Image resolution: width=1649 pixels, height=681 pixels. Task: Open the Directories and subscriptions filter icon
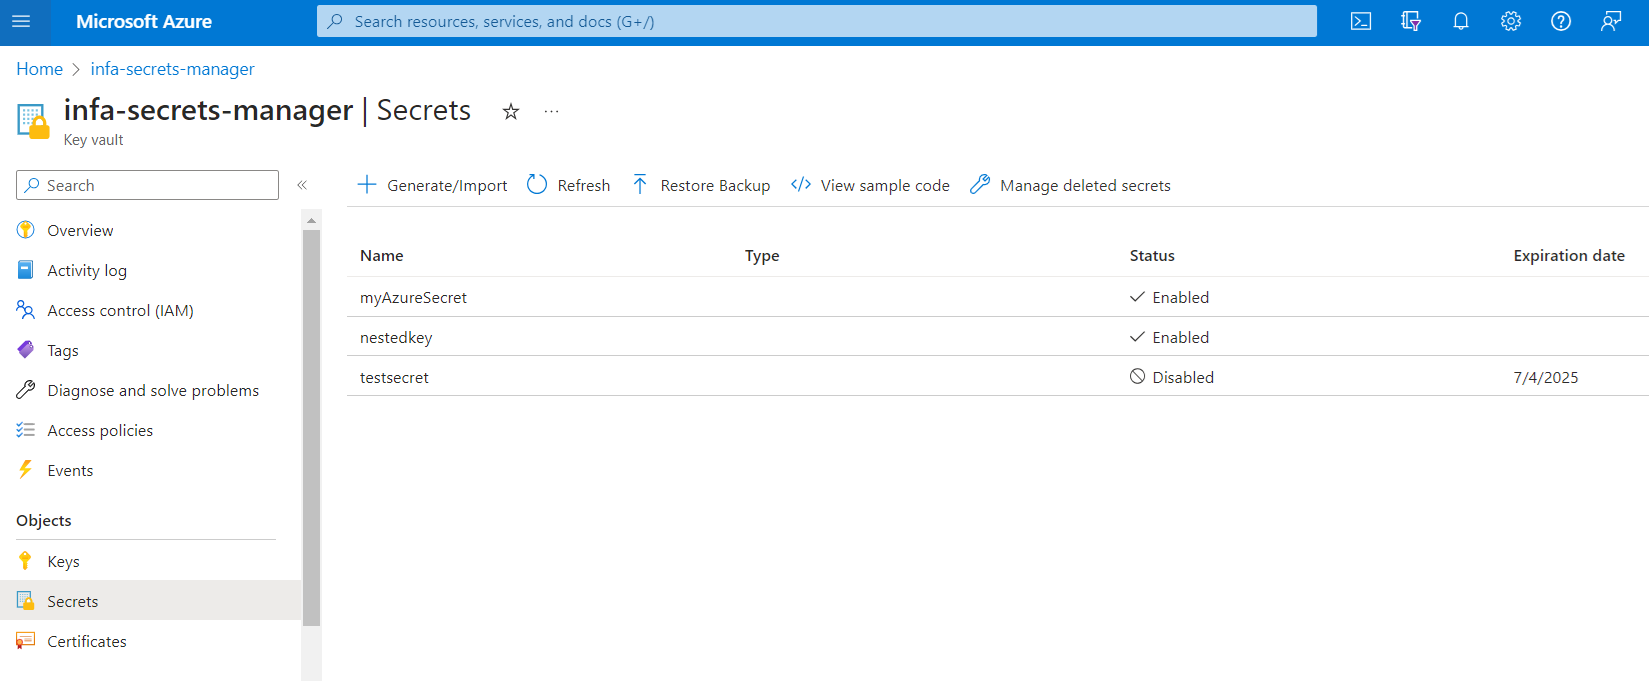click(x=1411, y=21)
